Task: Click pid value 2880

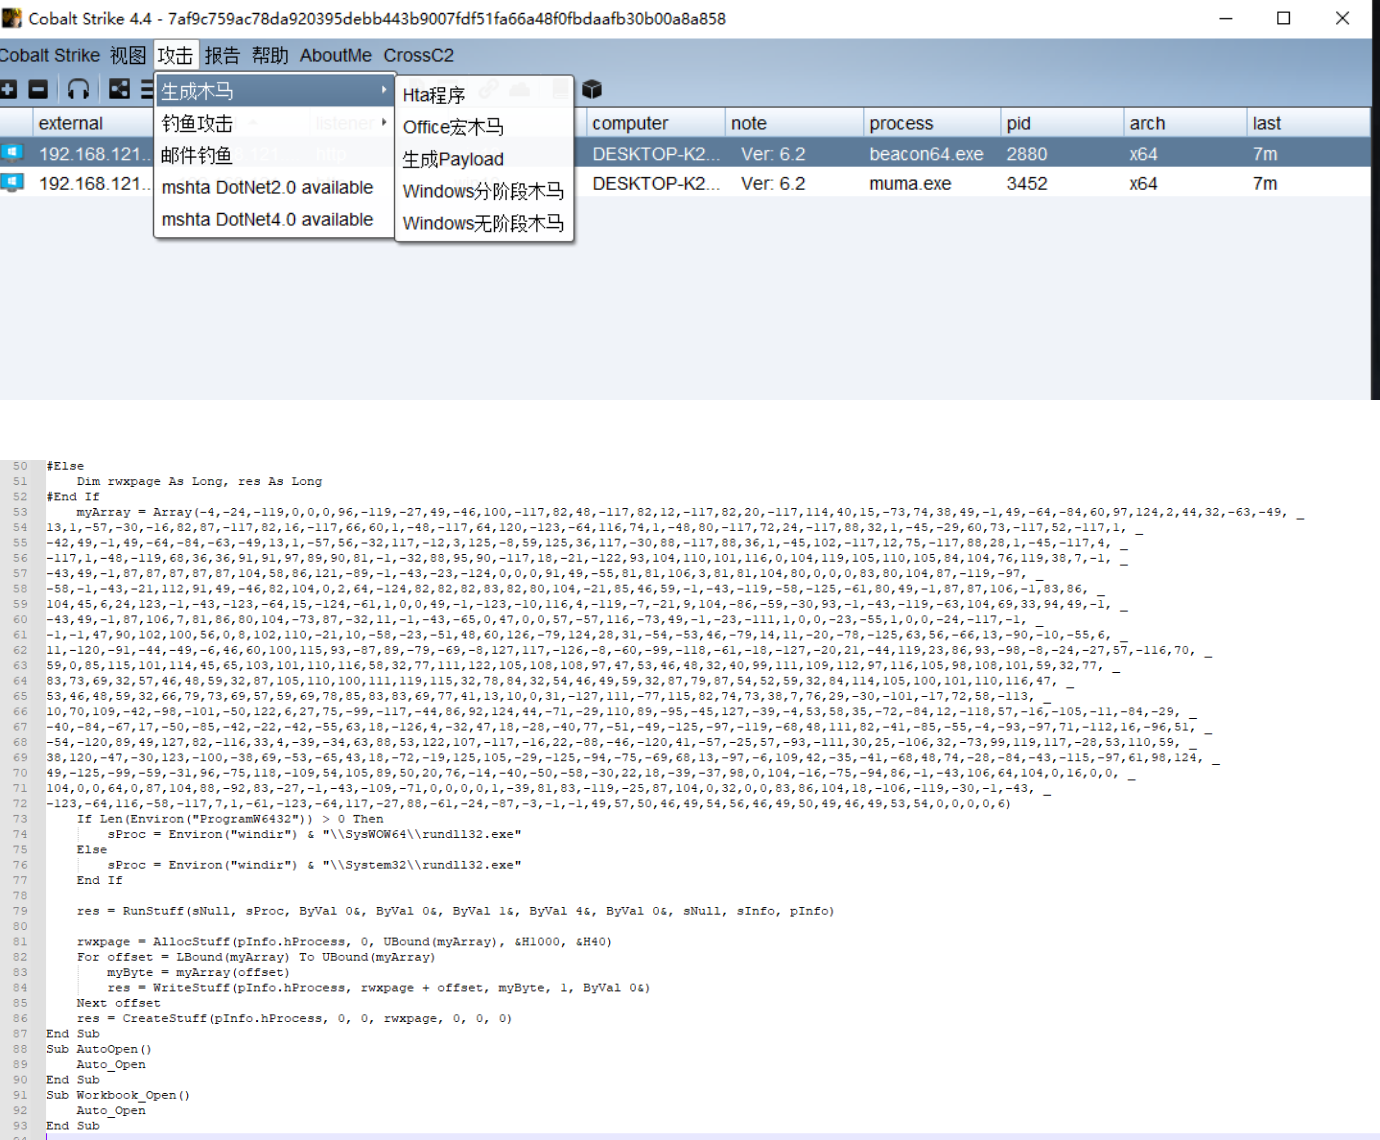Action: 1027,154
